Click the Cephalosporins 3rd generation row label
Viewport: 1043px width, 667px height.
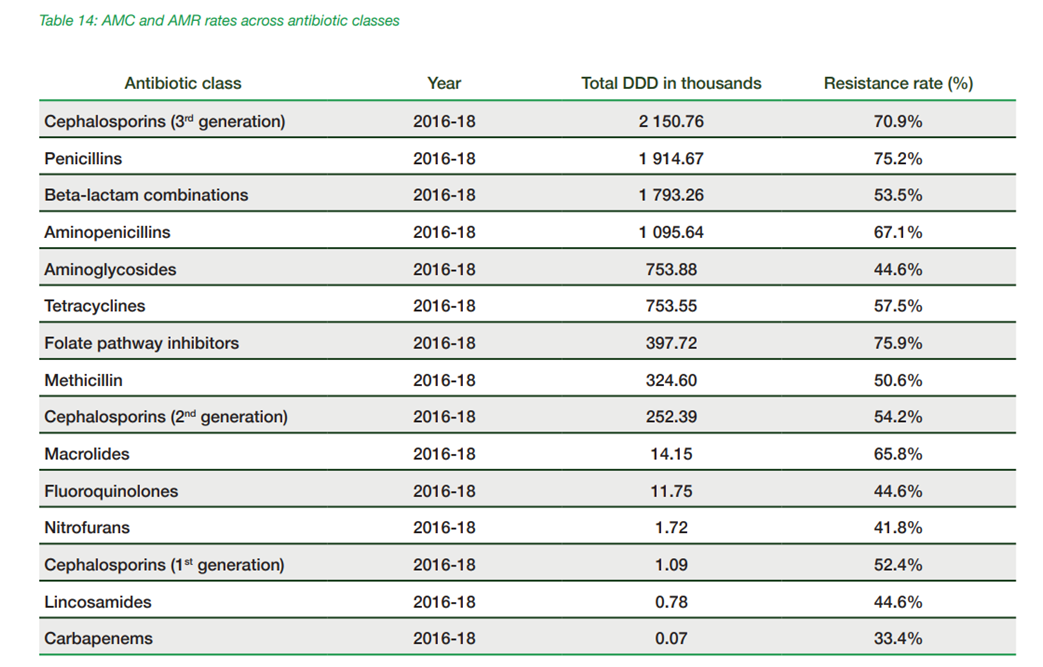(165, 121)
